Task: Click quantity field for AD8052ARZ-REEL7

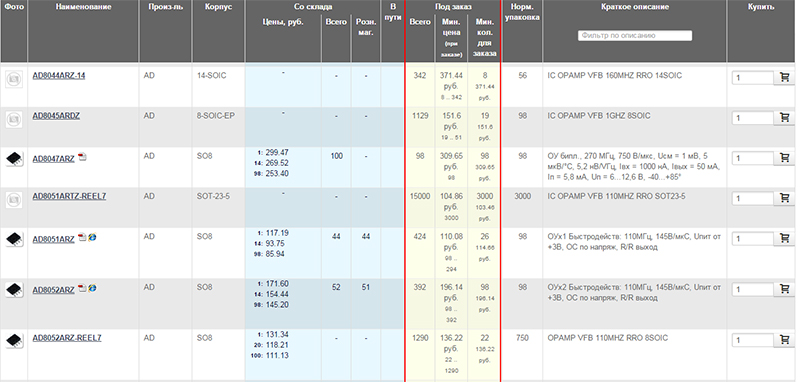Action: pos(753,340)
